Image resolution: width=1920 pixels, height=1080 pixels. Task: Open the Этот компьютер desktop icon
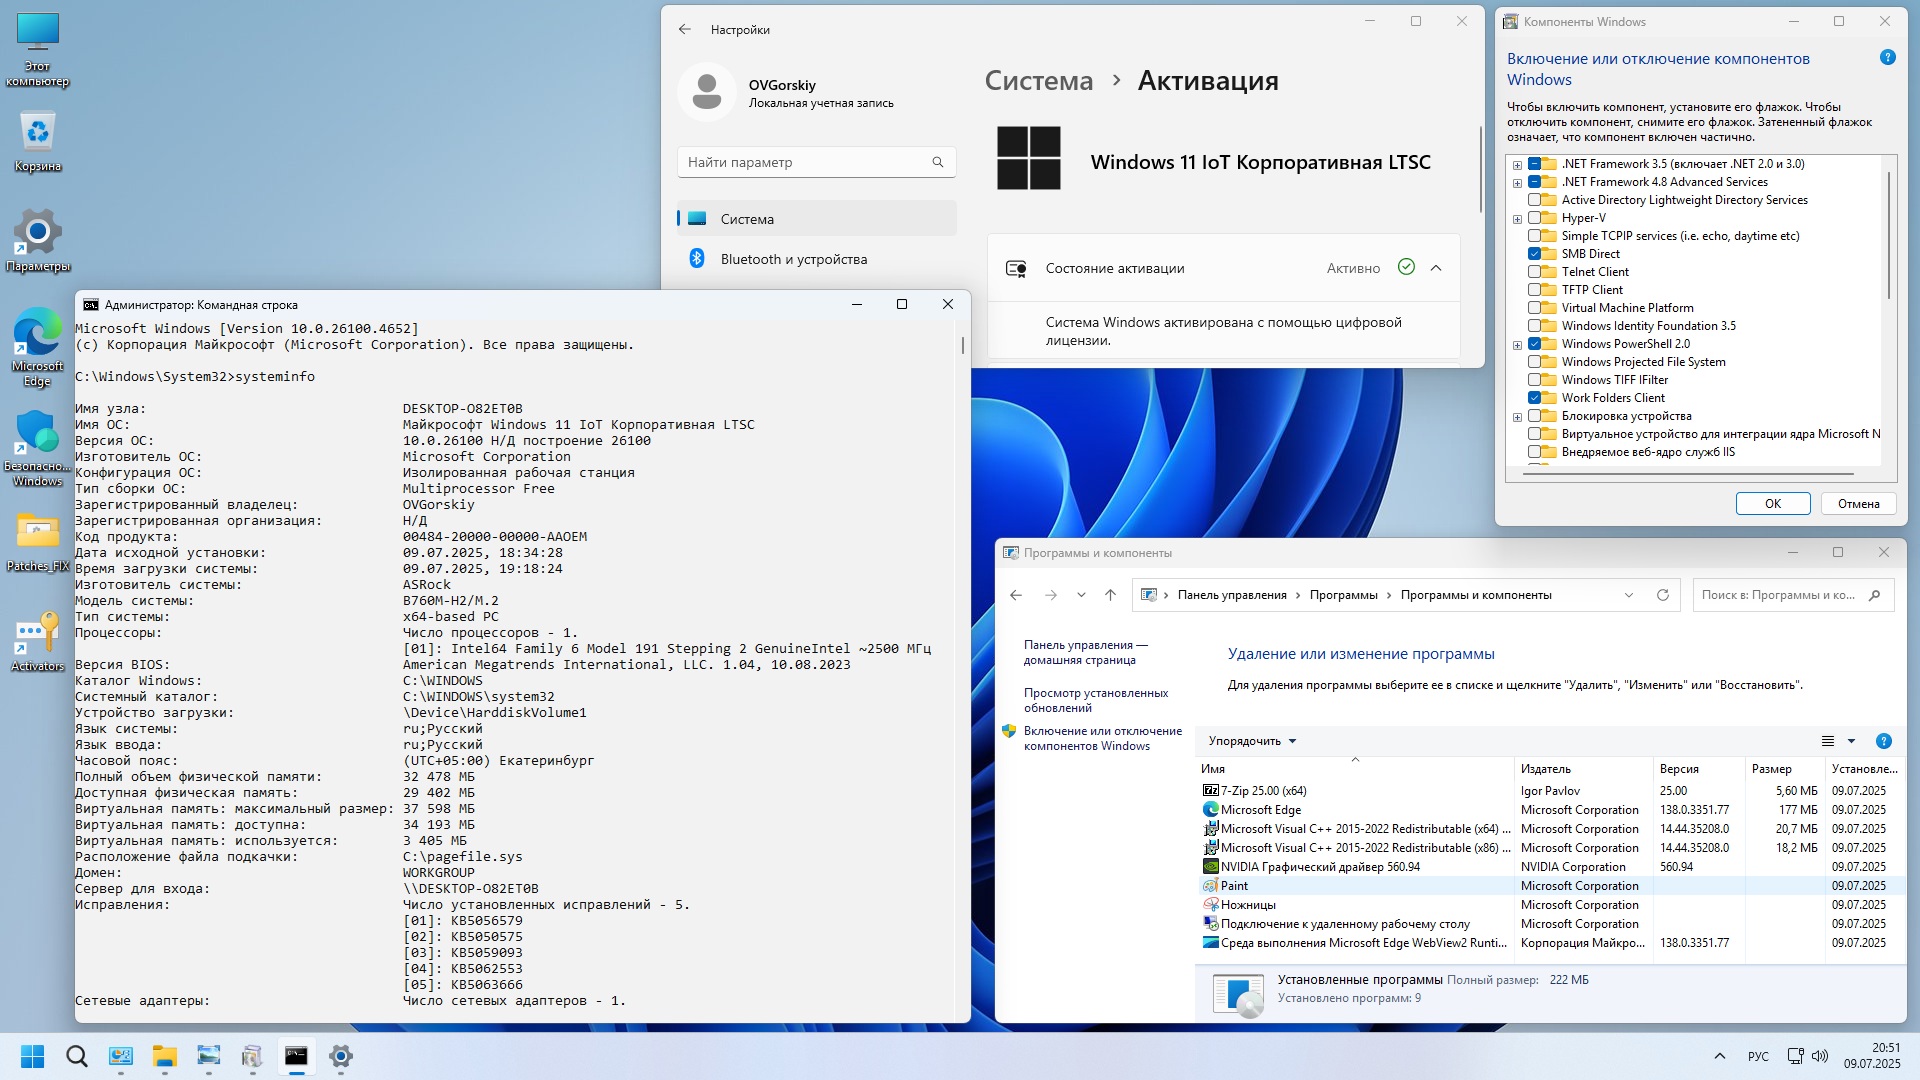click(38, 50)
